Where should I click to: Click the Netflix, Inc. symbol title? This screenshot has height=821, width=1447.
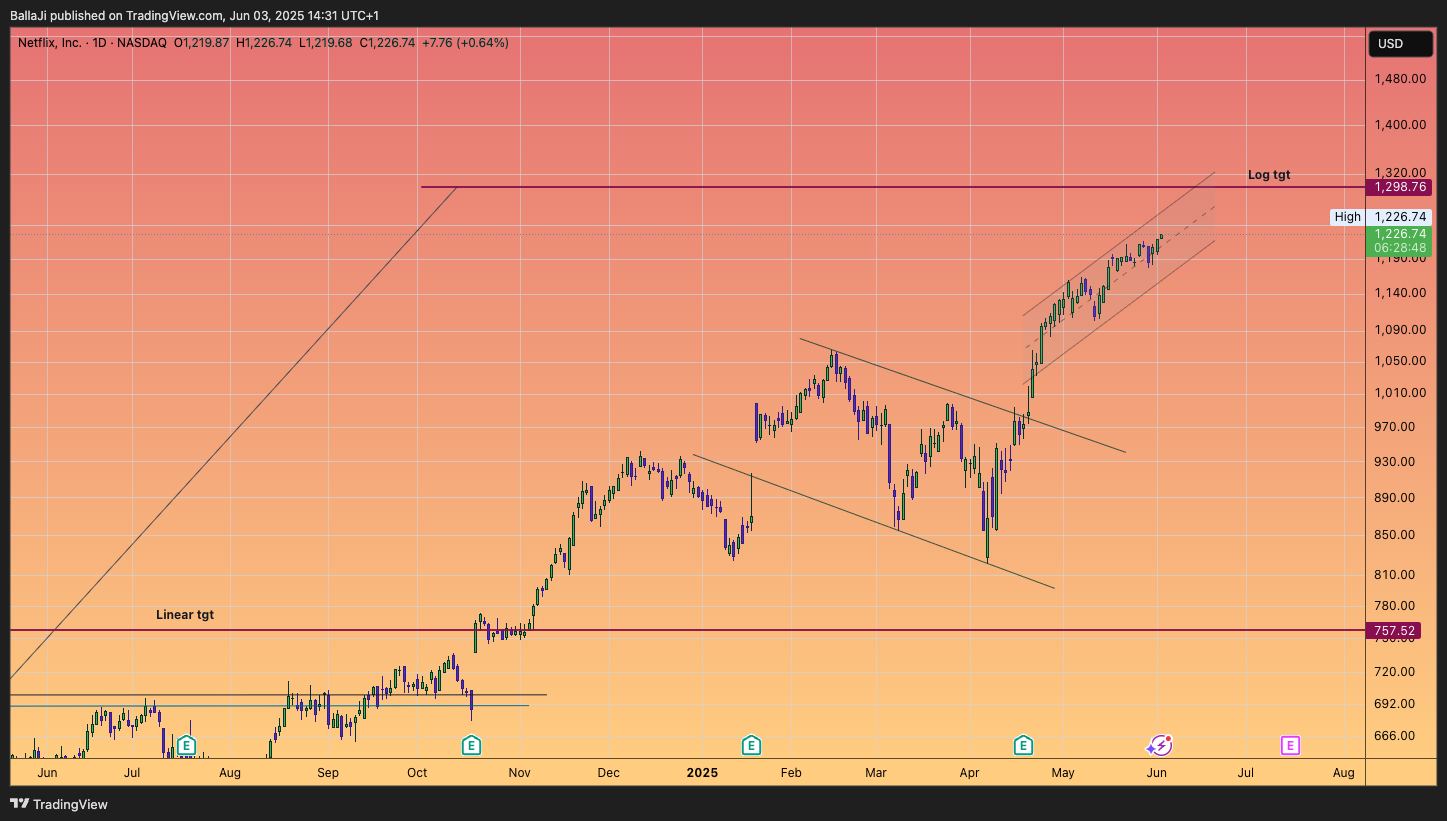point(50,43)
